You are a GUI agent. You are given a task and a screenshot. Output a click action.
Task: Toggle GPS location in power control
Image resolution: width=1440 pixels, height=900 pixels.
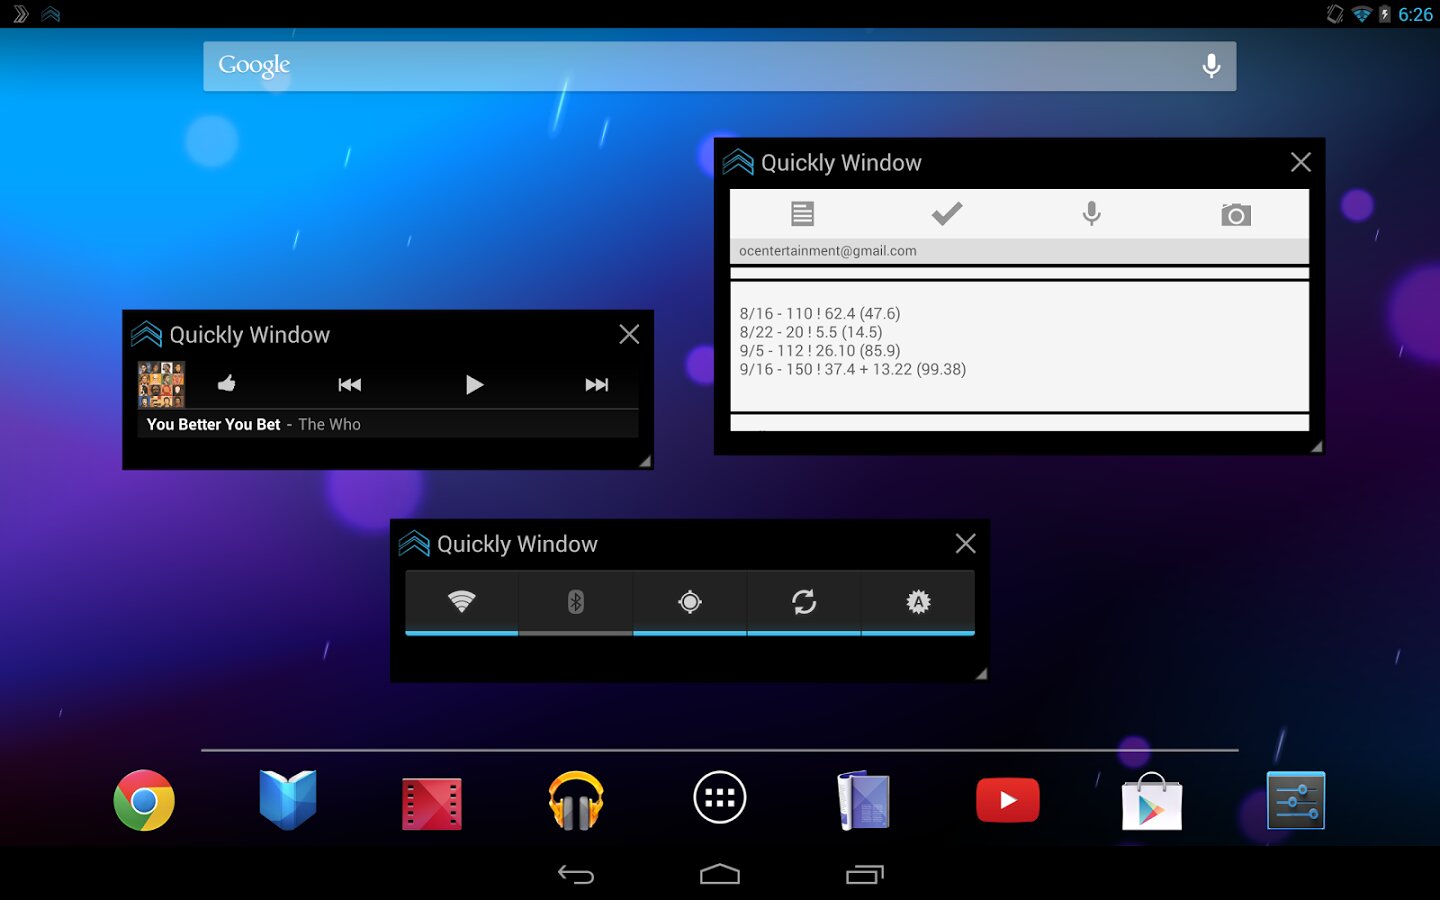tap(690, 601)
